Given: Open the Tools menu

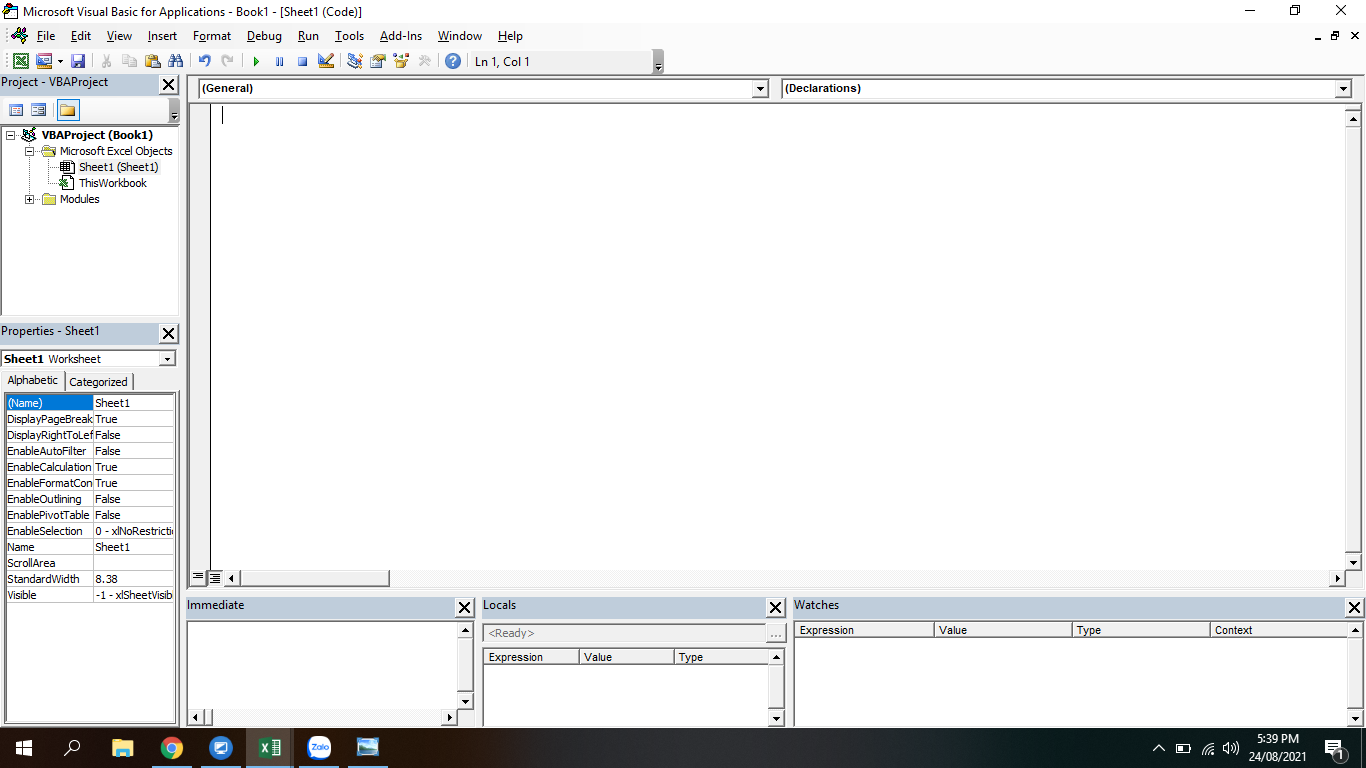Looking at the screenshot, I should [349, 36].
